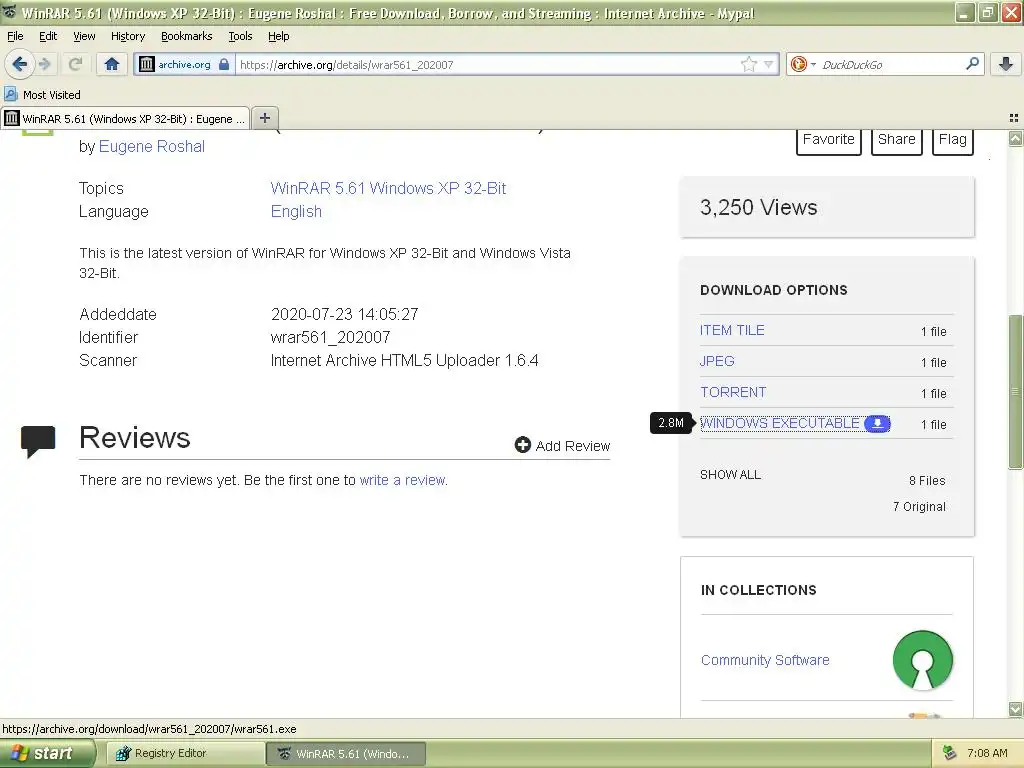Open the TORRENT download option

[733, 392]
